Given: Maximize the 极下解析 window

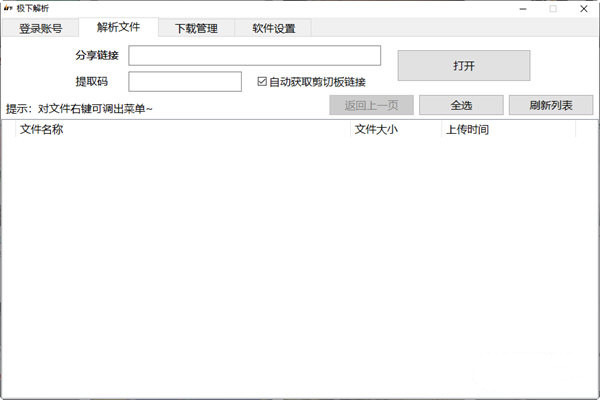Looking at the screenshot, I should point(553,9).
